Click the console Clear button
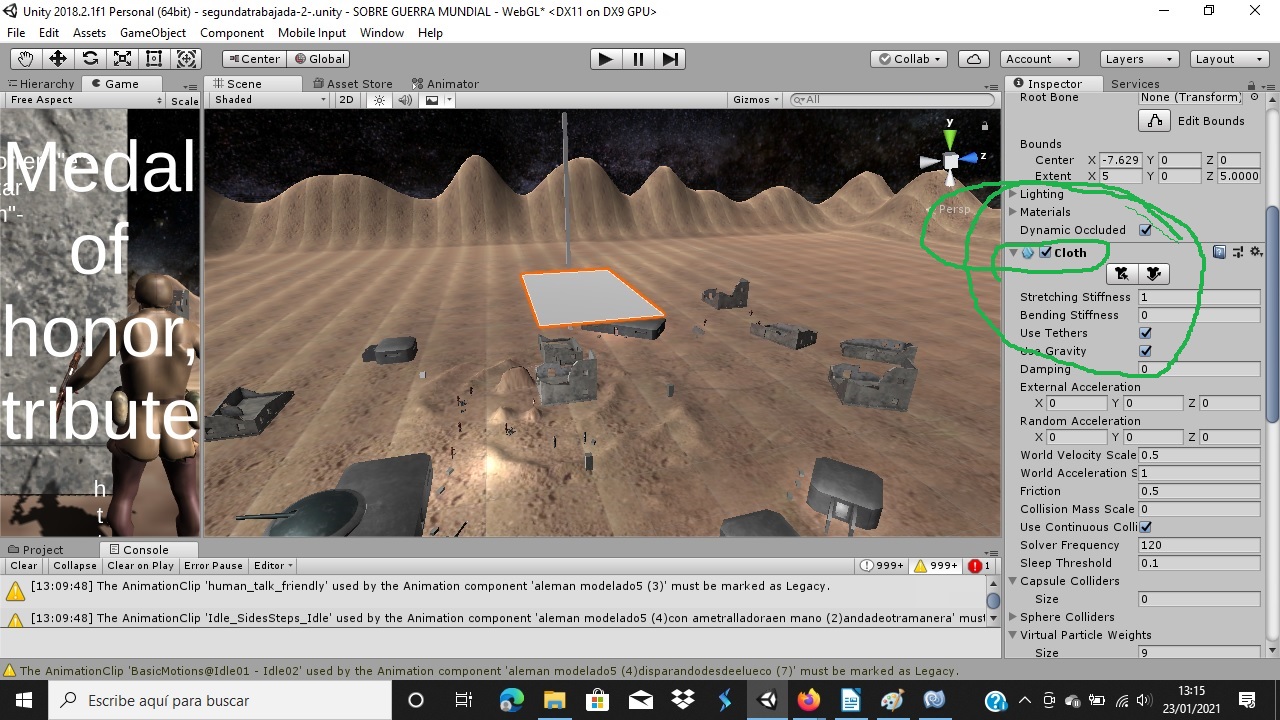This screenshot has width=1280, height=720. (x=24, y=566)
